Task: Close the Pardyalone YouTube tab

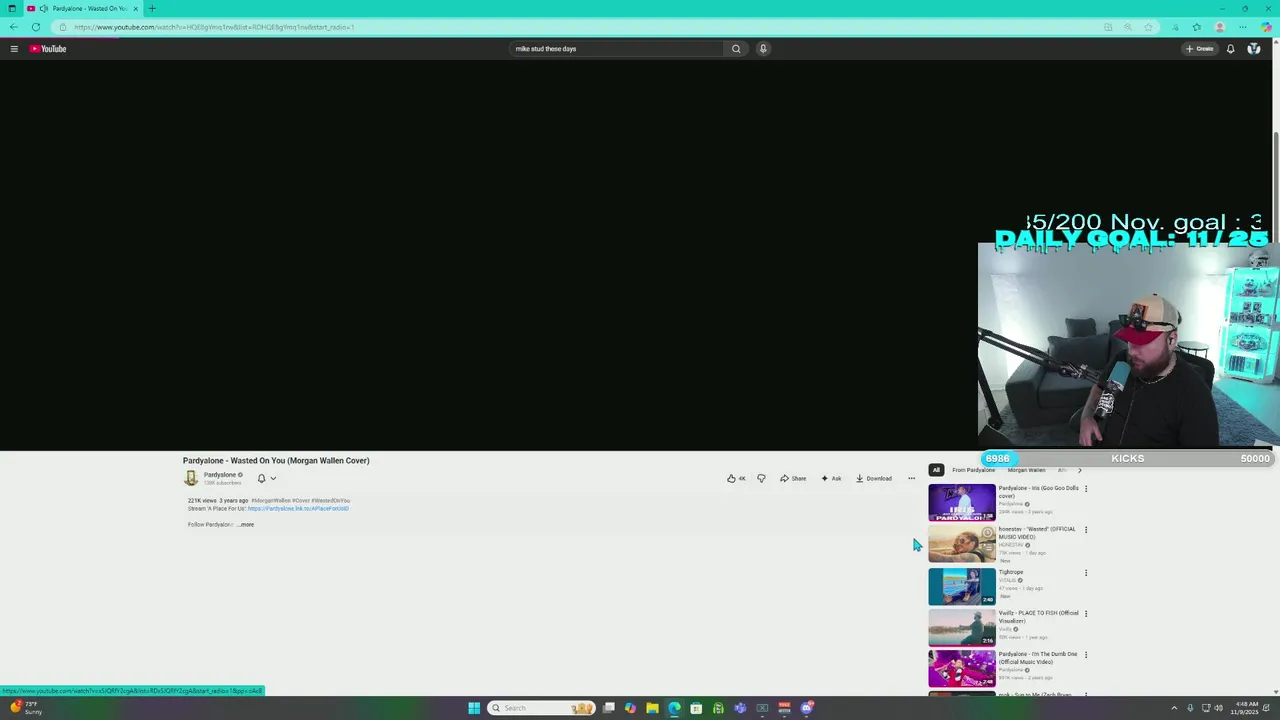Action: coord(135,8)
